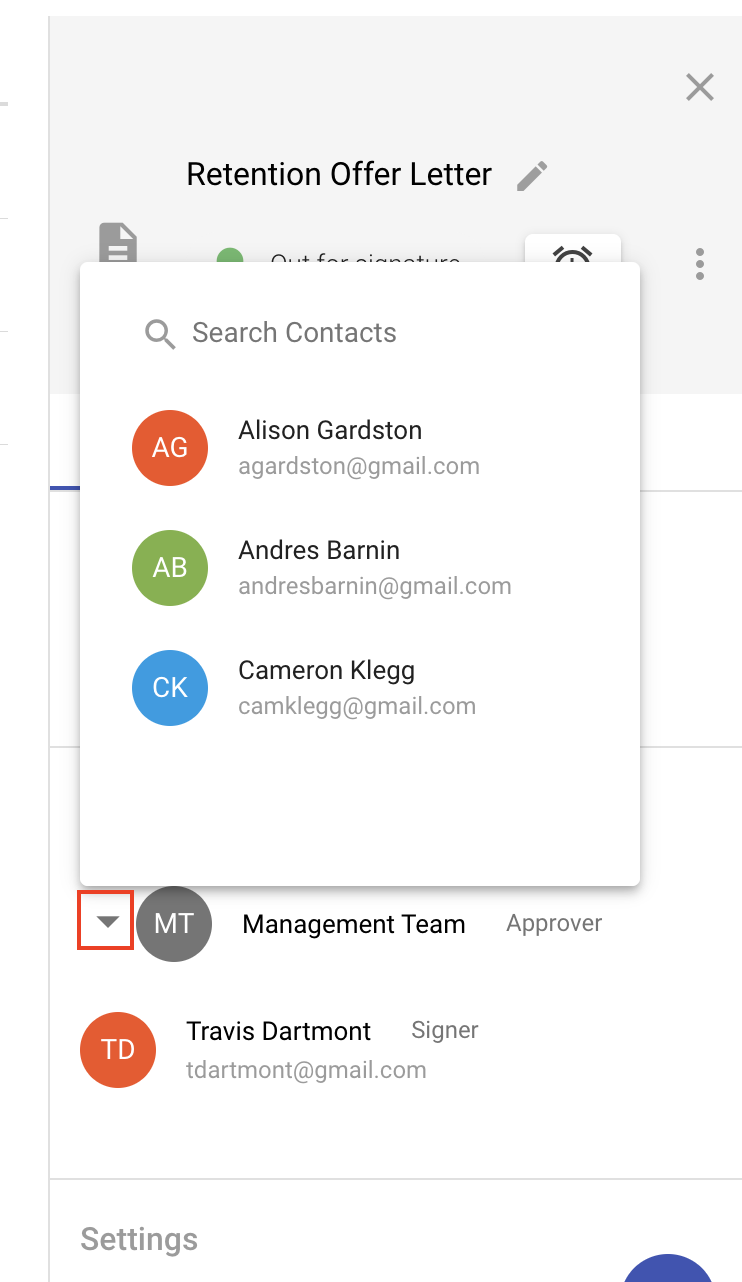Image resolution: width=742 pixels, height=1282 pixels.
Task: Click the Approver role label
Action: coord(554,923)
